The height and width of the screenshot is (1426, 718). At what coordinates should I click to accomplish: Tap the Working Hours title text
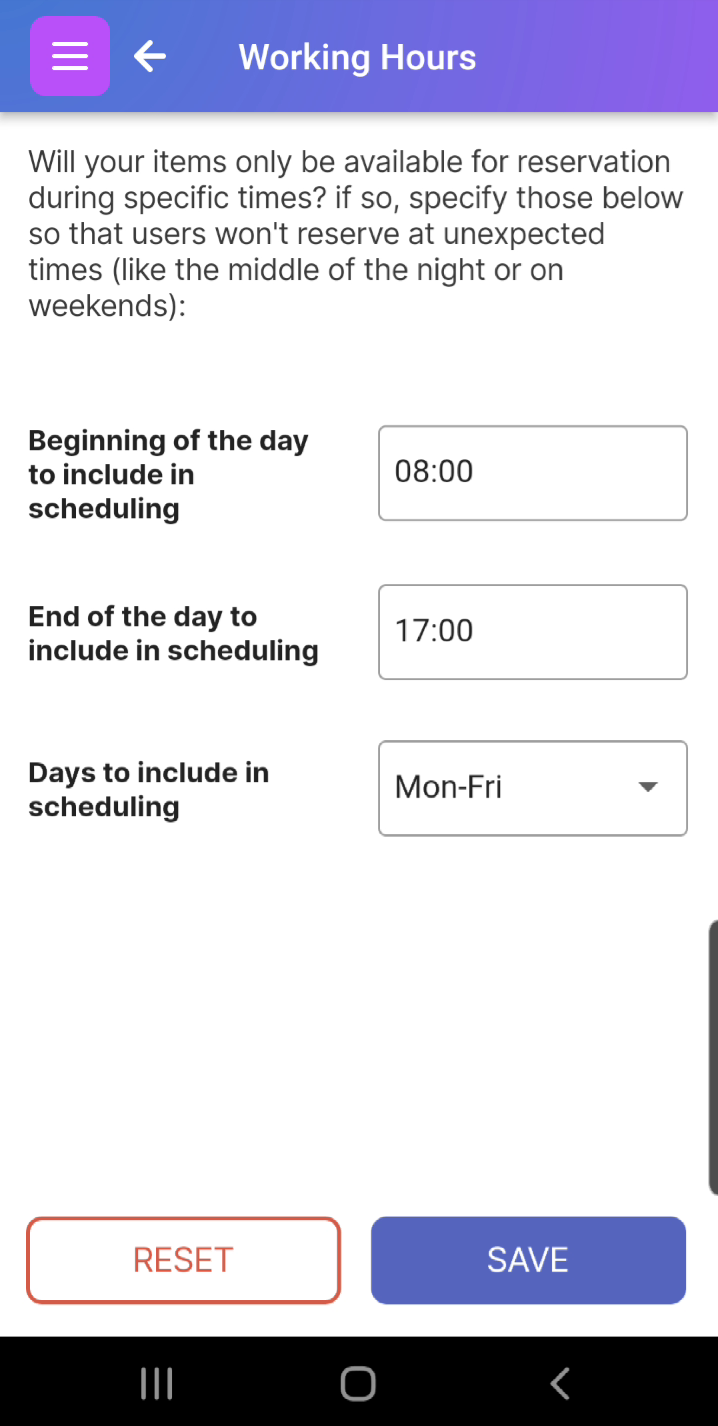tap(356, 56)
